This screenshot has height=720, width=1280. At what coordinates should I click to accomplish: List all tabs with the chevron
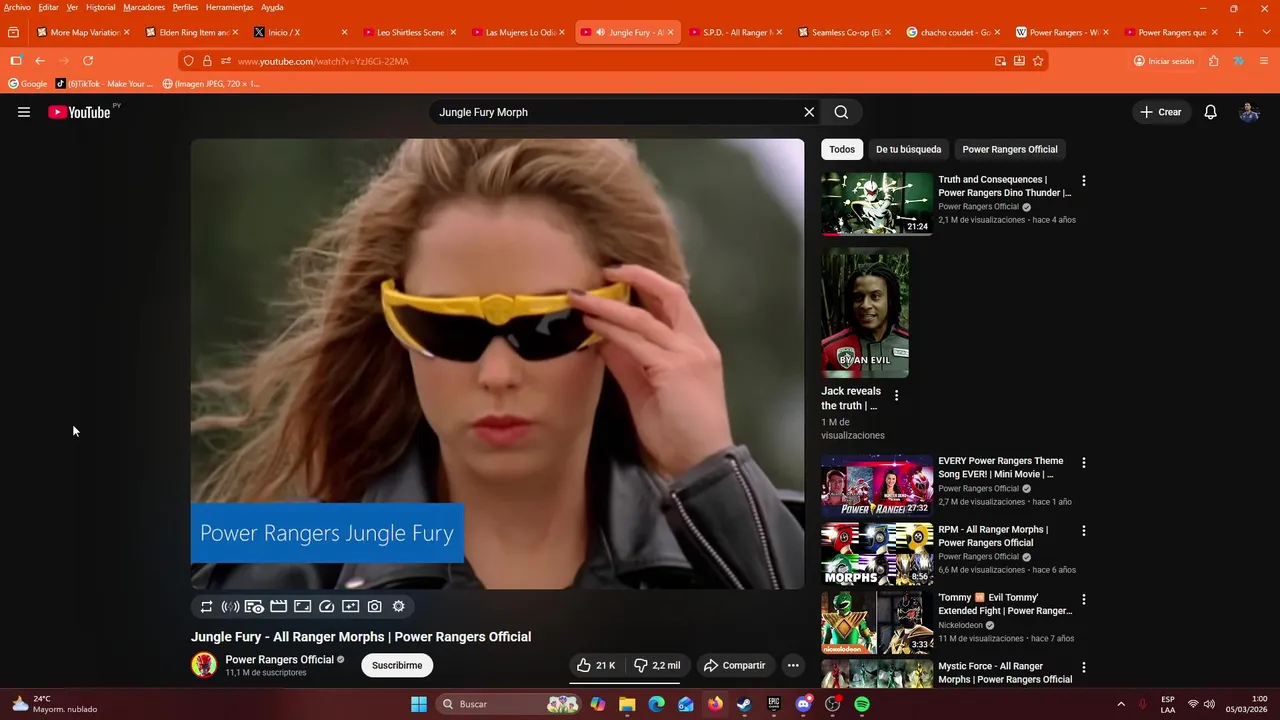[1265, 32]
